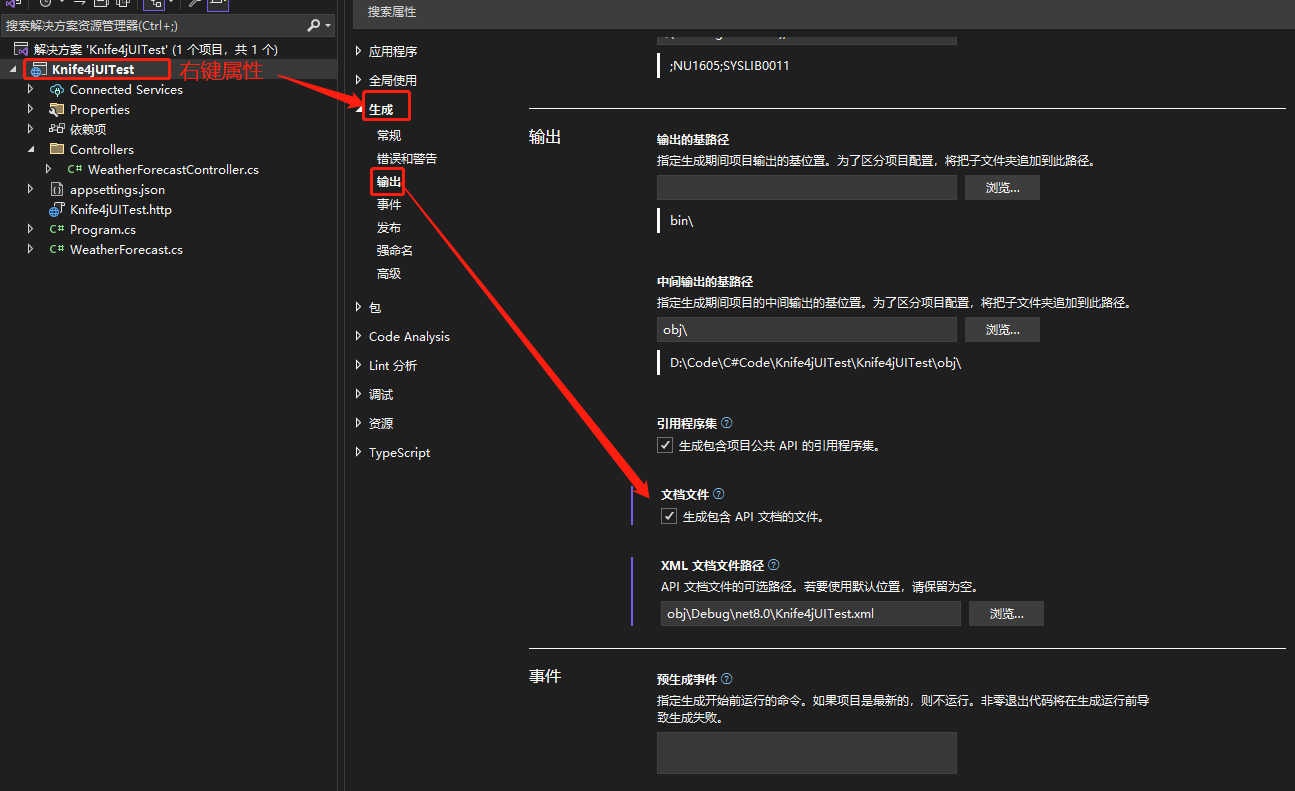Toggle the 生成包含 API 文档的文件 checkbox
This screenshot has width=1295, height=791.
coord(669,516)
